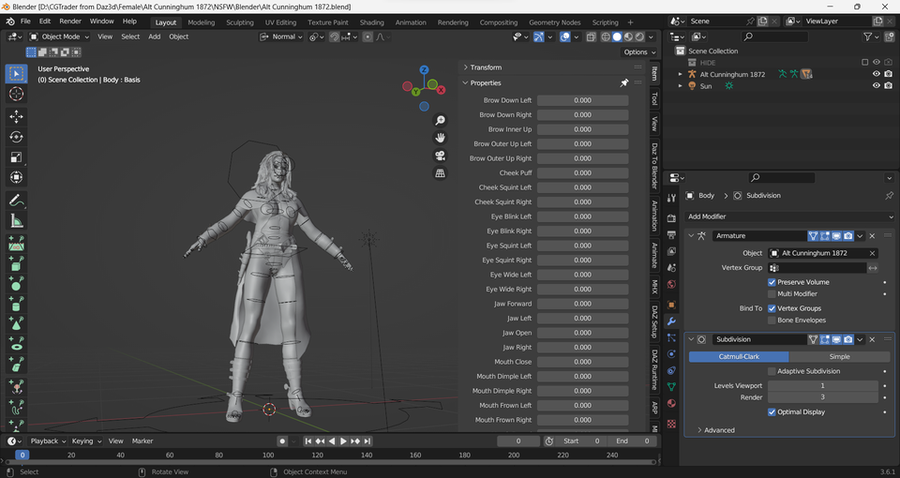Click the zoom magnifier viewport icon
This screenshot has width=900, height=478.
pyautogui.click(x=440, y=119)
